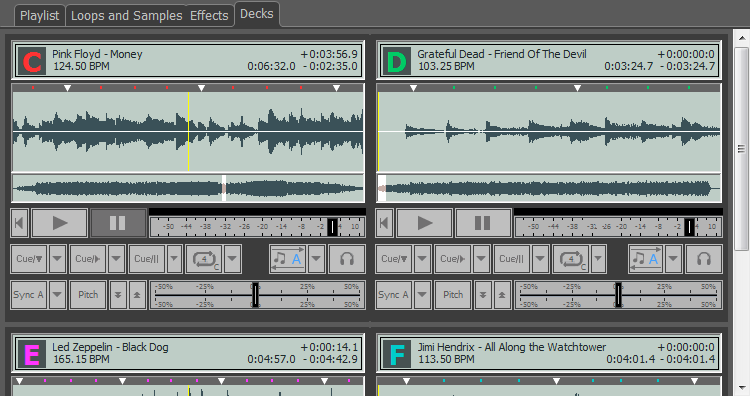The image size is (750, 396).
Task: Click deck D pitch down arrow icon
Action: pos(483,295)
